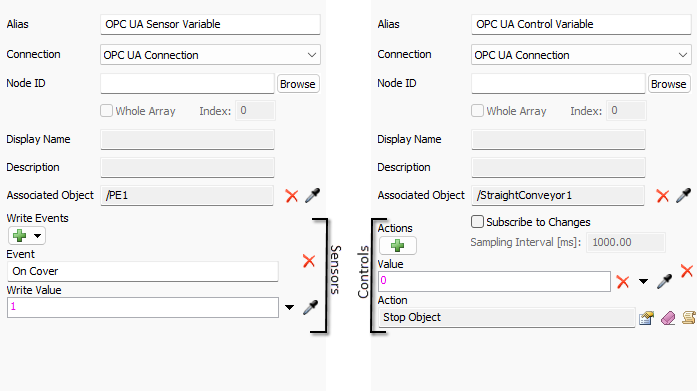
Task: Clear the /PE1 associated object with red X
Action: tap(292, 196)
